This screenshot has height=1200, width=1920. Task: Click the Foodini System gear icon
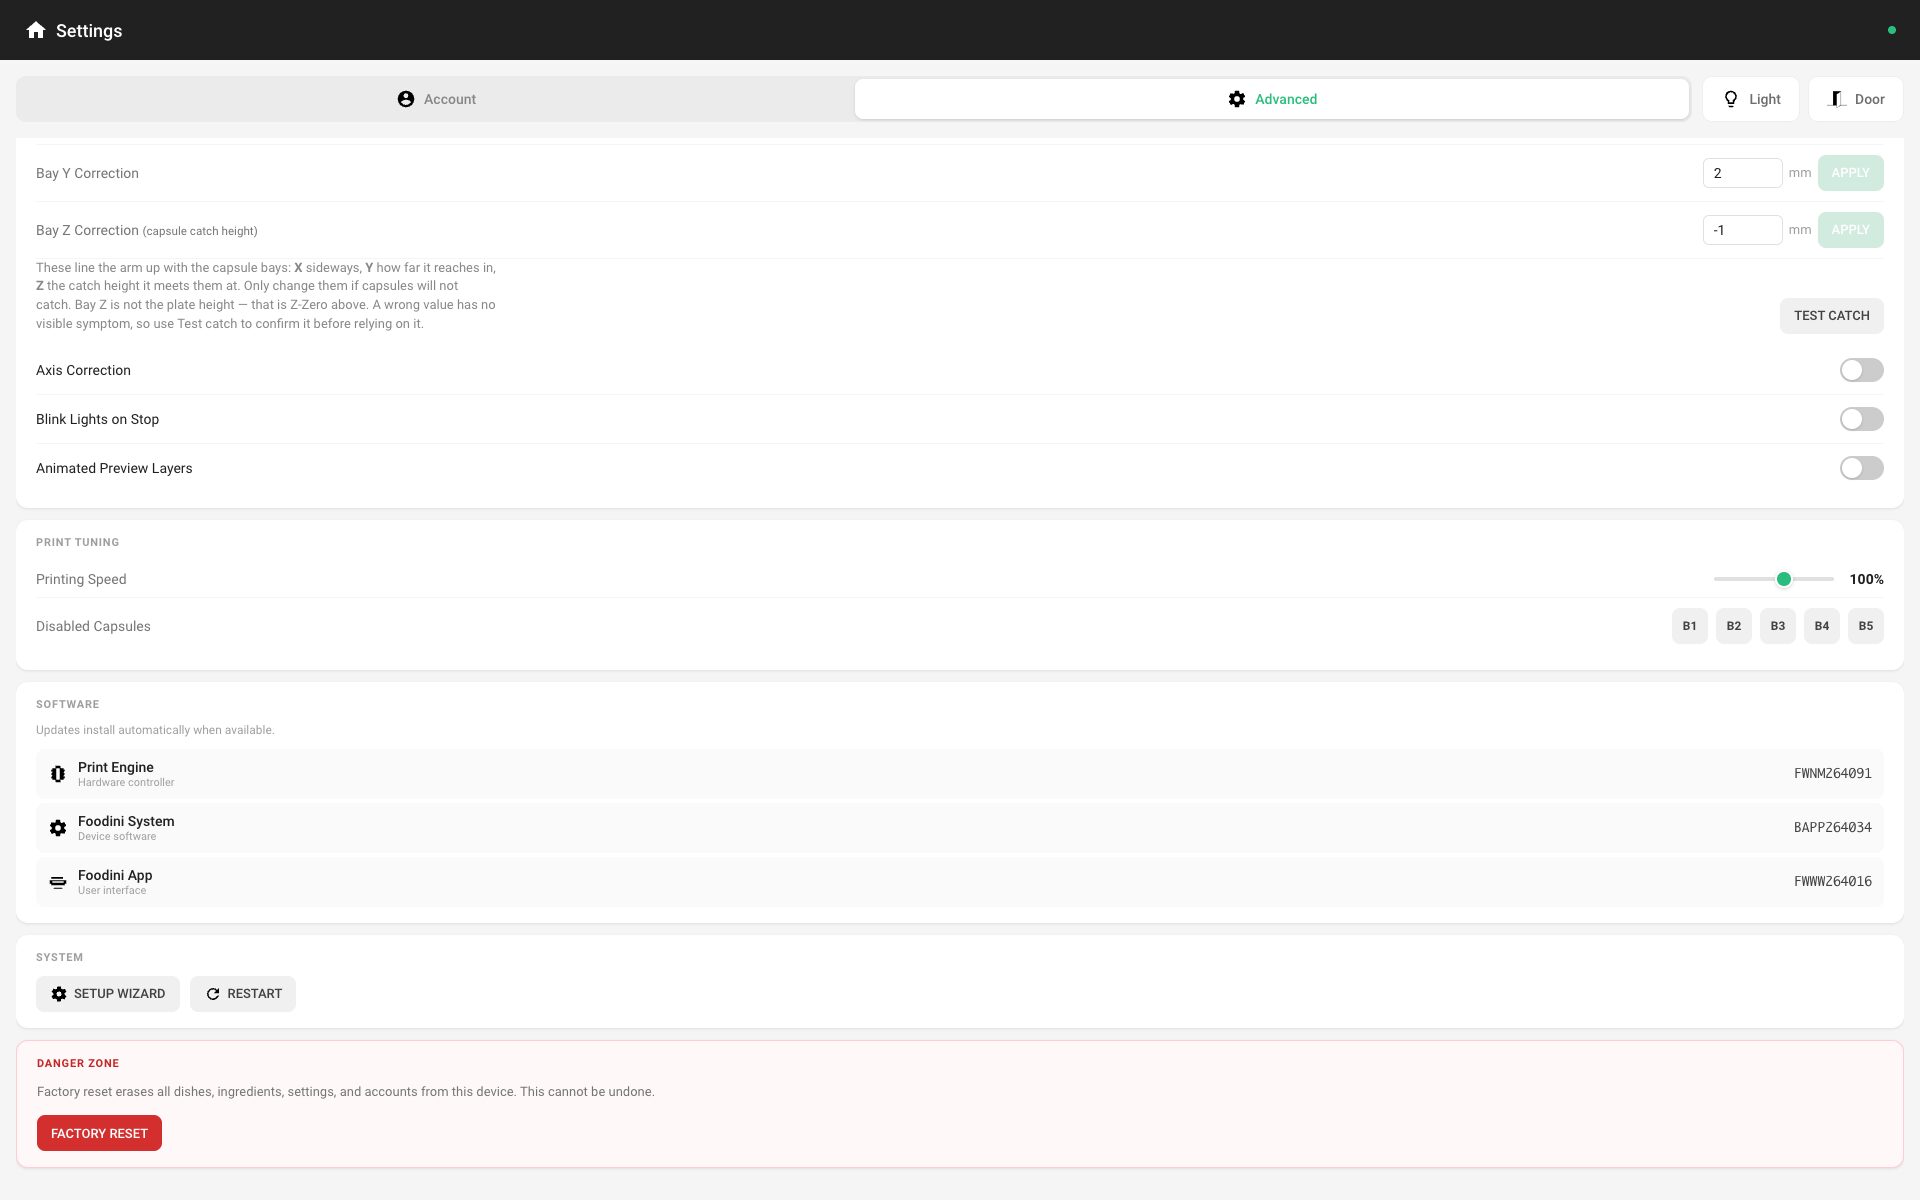click(58, 828)
